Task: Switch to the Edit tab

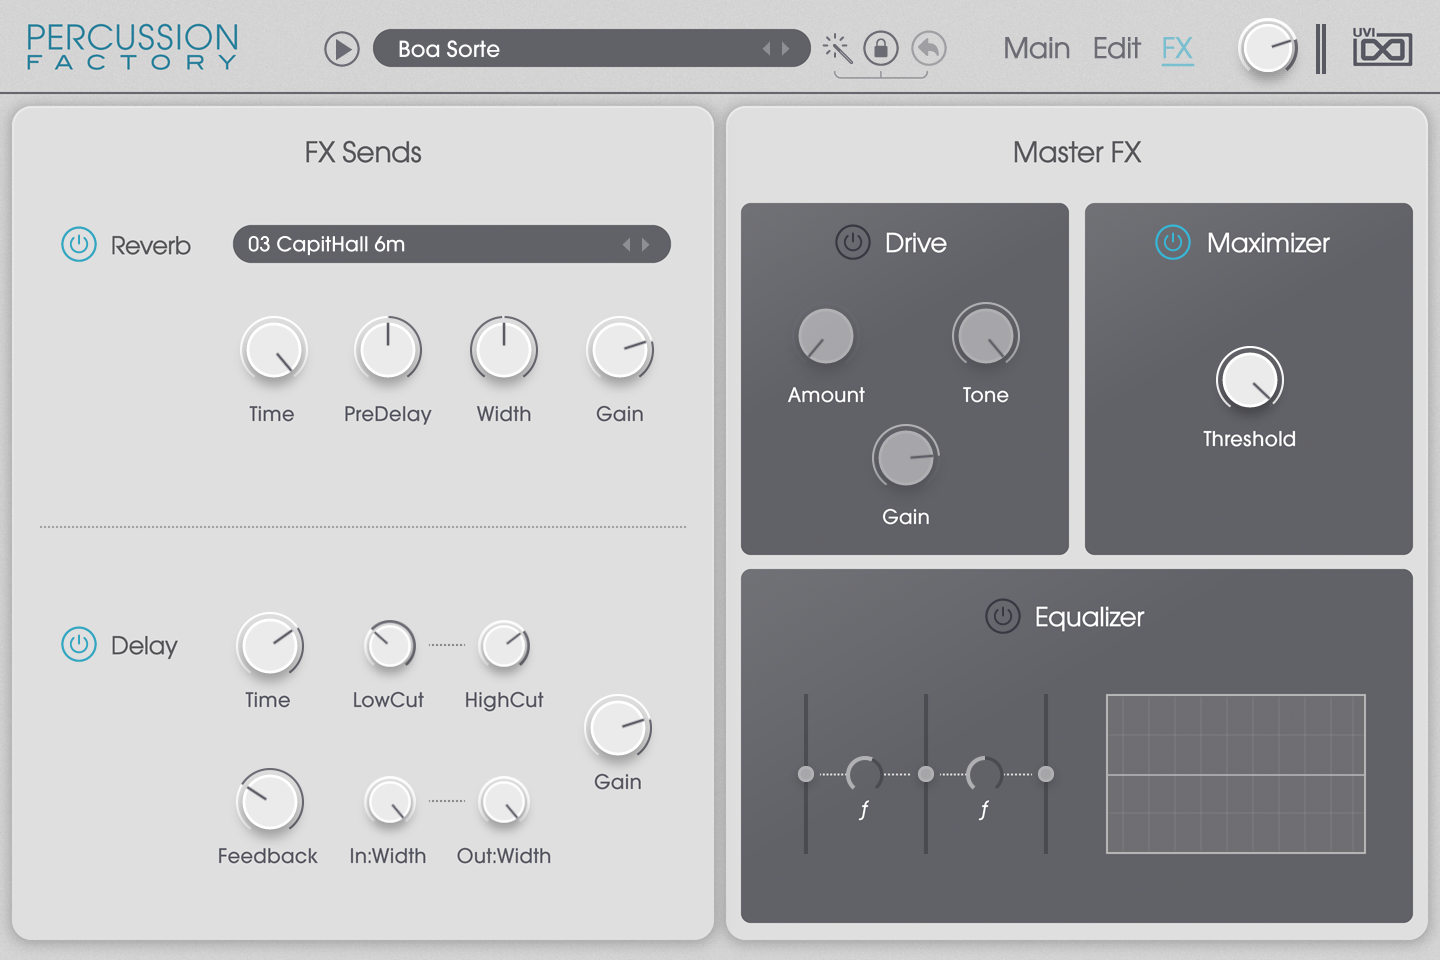Action: (x=1116, y=48)
